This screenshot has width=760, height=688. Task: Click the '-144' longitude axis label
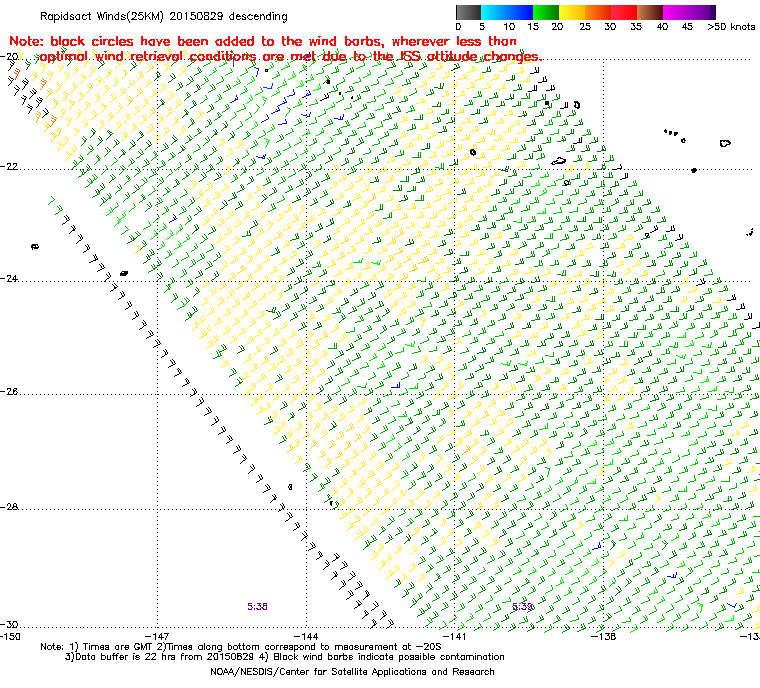[x=306, y=636]
